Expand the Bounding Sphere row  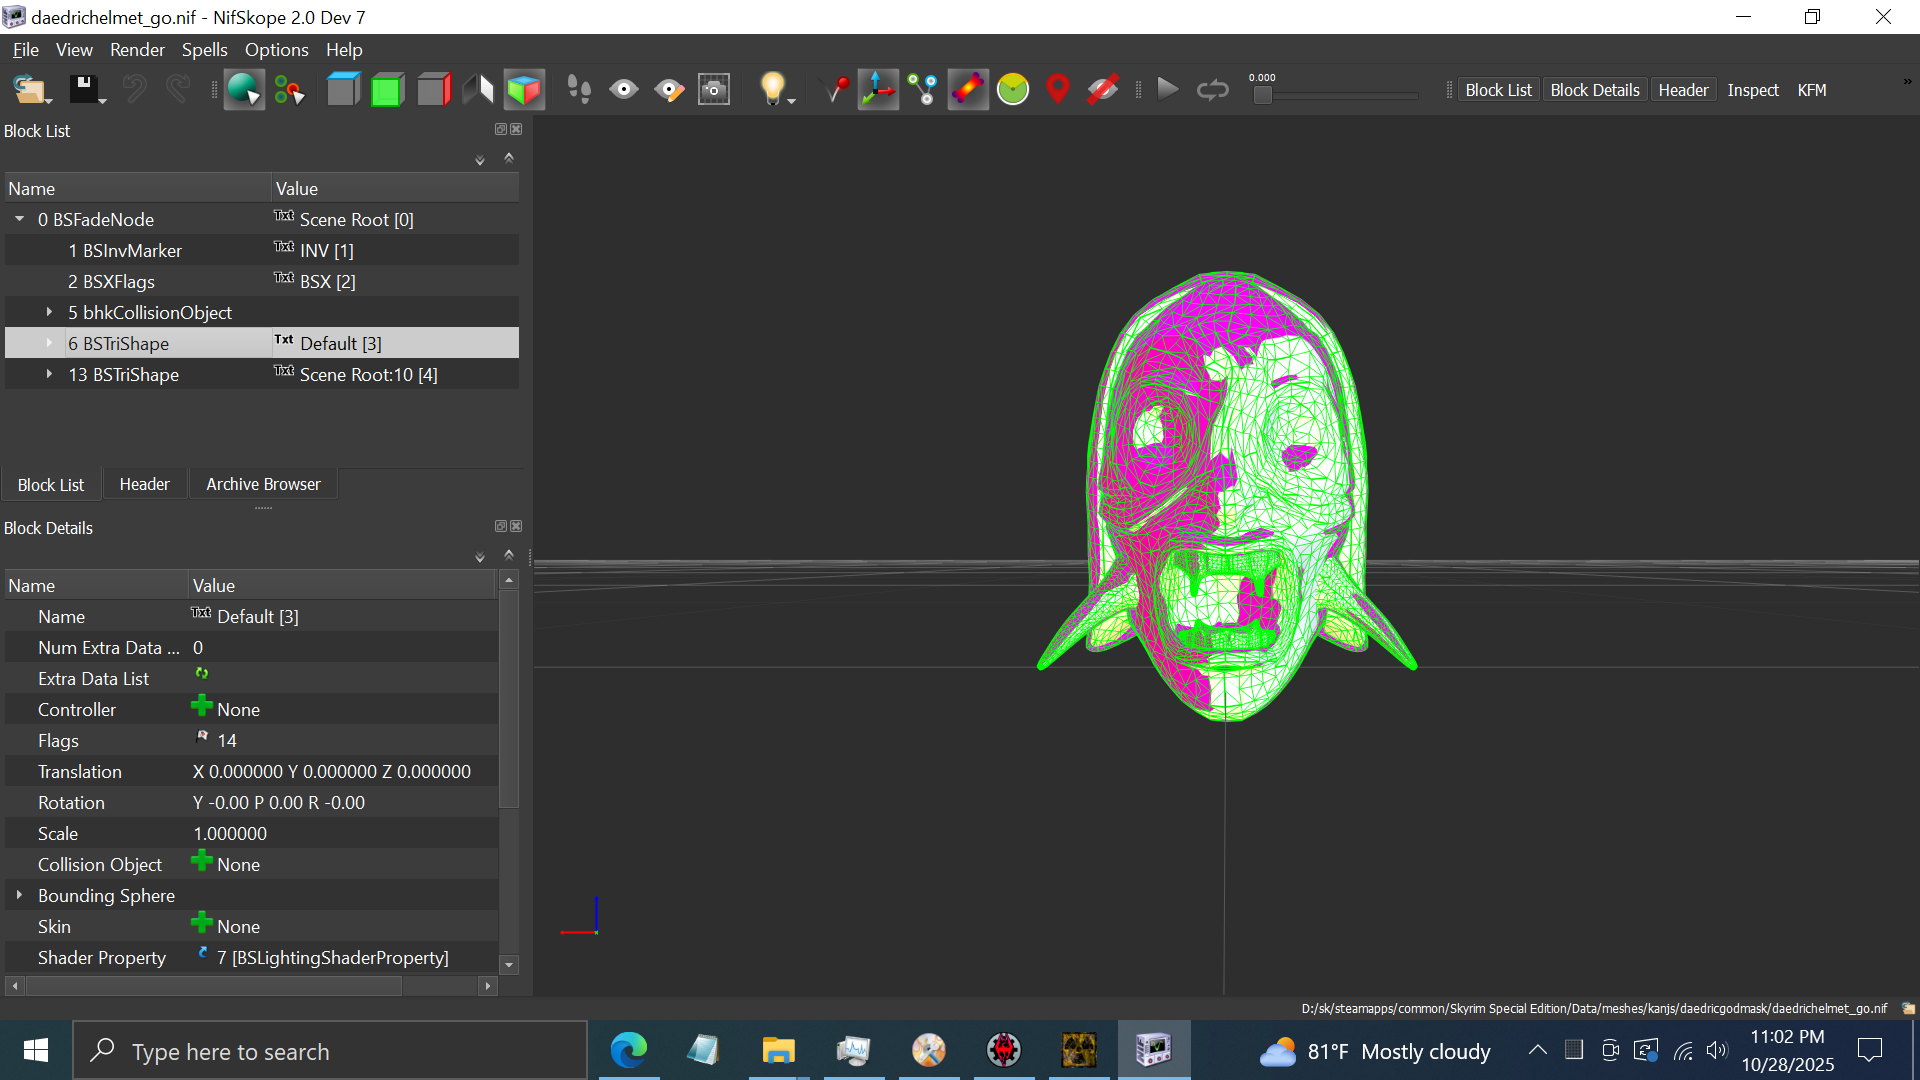pyautogui.click(x=19, y=895)
